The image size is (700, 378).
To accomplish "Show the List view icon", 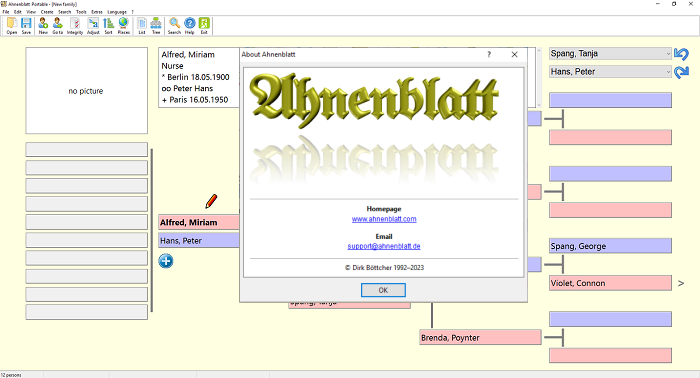I will 142,25.
